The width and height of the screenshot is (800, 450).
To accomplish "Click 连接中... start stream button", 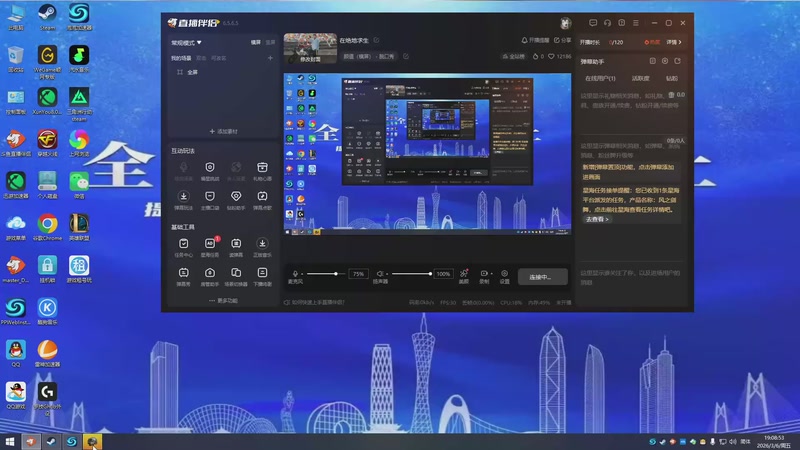I will tap(542, 277).
